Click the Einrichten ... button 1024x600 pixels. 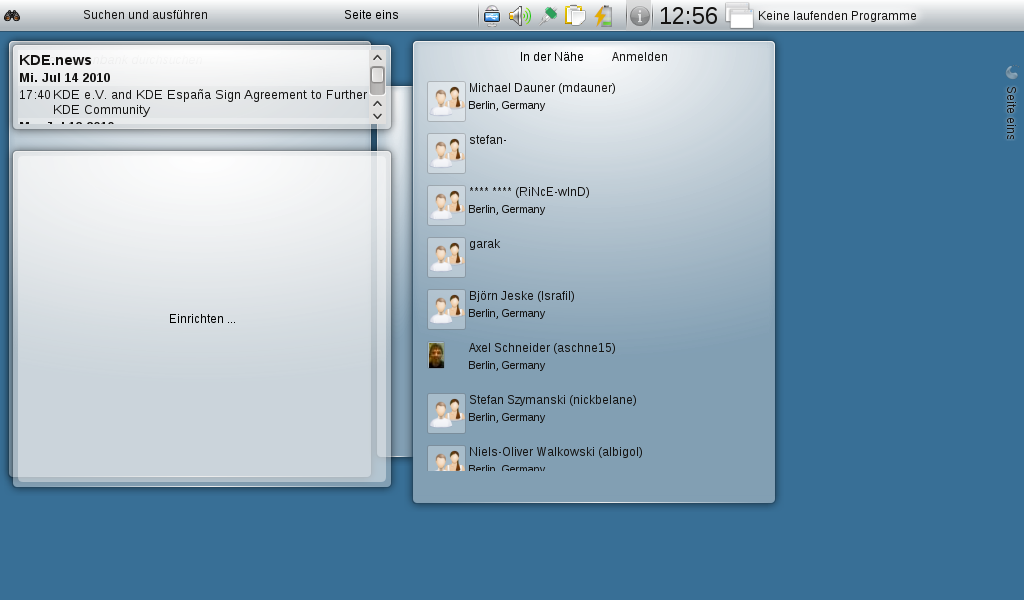[202, 319]
